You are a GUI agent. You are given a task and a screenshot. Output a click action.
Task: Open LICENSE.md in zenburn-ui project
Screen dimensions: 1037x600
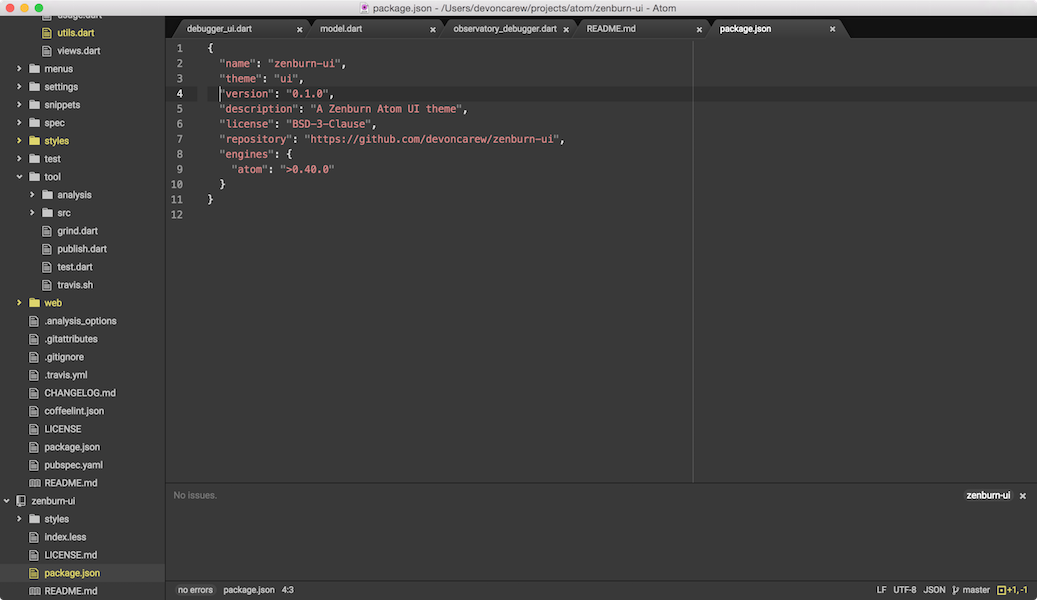71,555
